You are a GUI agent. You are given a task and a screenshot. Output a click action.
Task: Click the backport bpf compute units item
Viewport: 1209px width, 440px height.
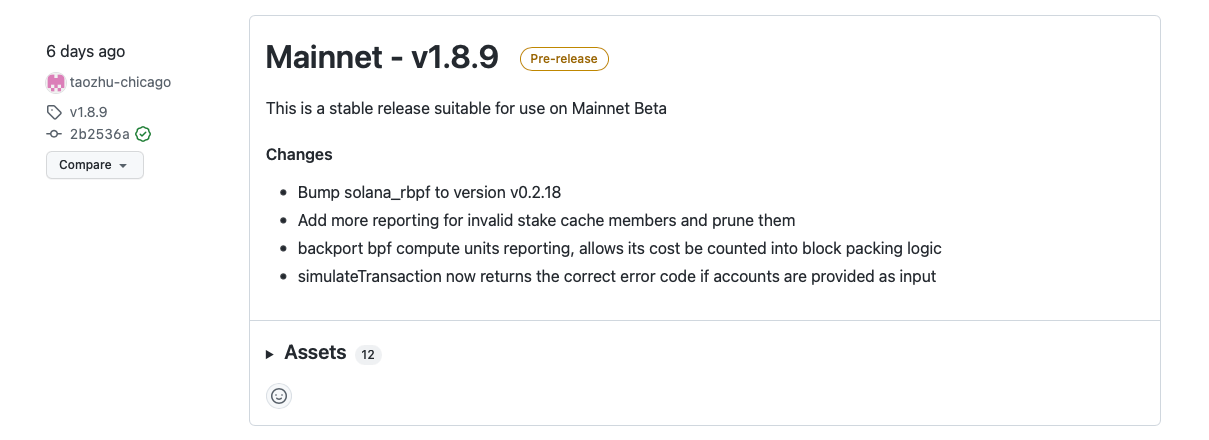pos(620,248)
